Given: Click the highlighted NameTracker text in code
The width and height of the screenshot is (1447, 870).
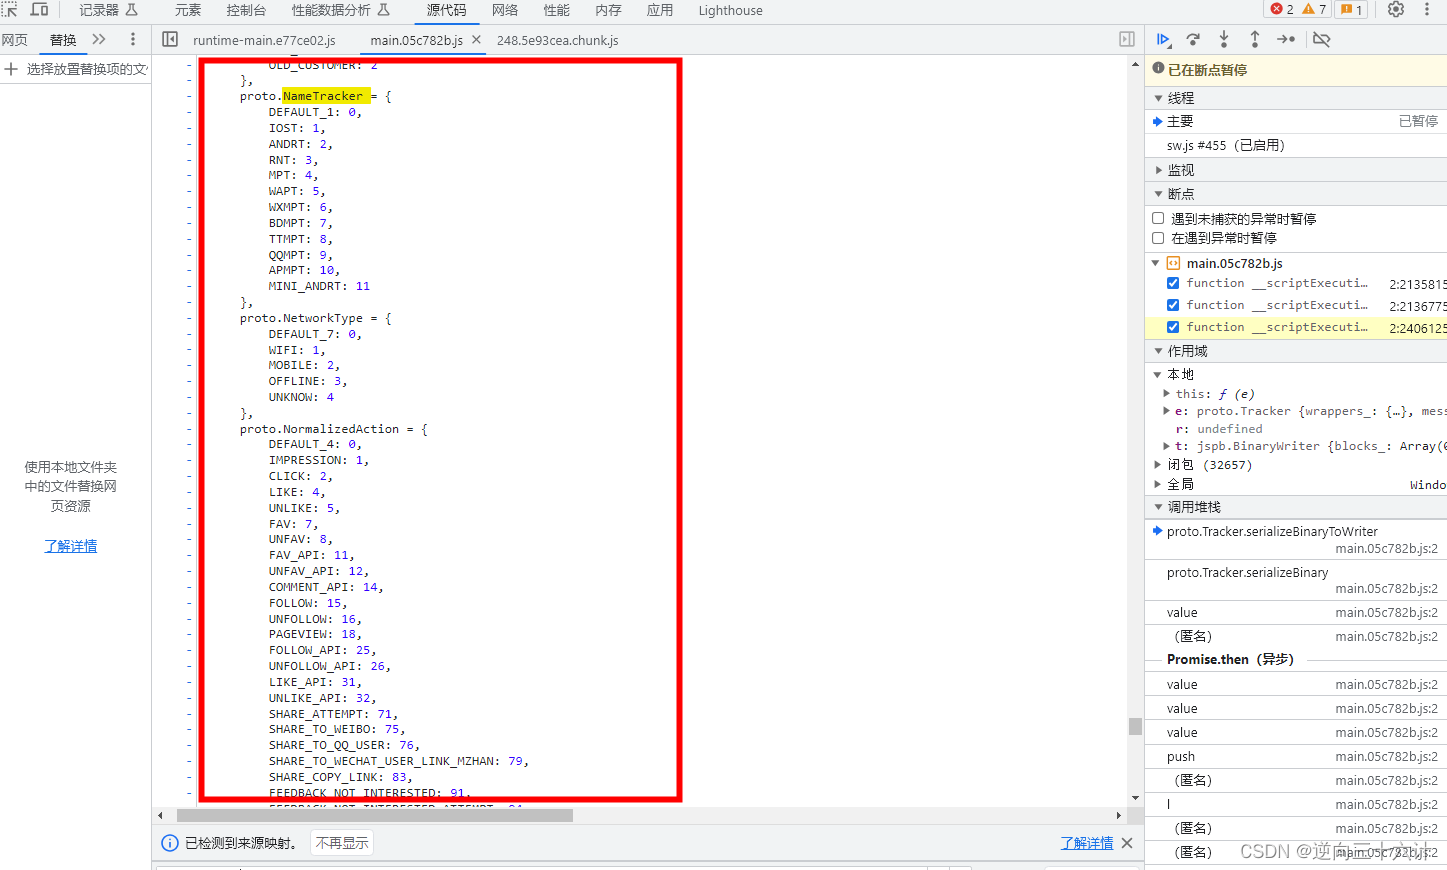Looking at the screenshot, I should [323, 96].
